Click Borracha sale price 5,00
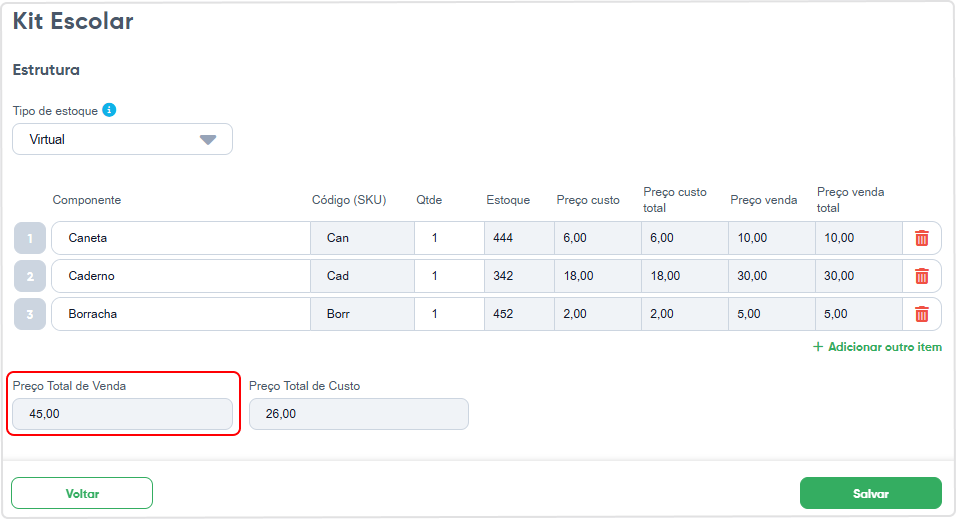The height and width of the screenshot is (519, 956). click(771, 313)
